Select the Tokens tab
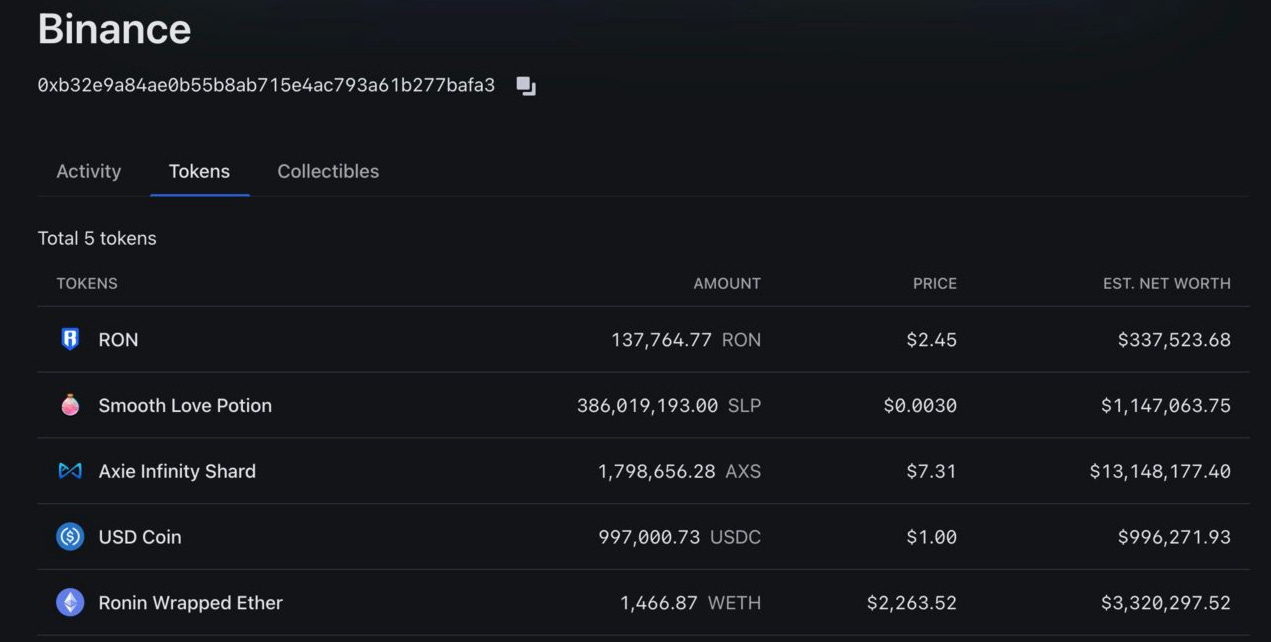 tap(199, 171)
